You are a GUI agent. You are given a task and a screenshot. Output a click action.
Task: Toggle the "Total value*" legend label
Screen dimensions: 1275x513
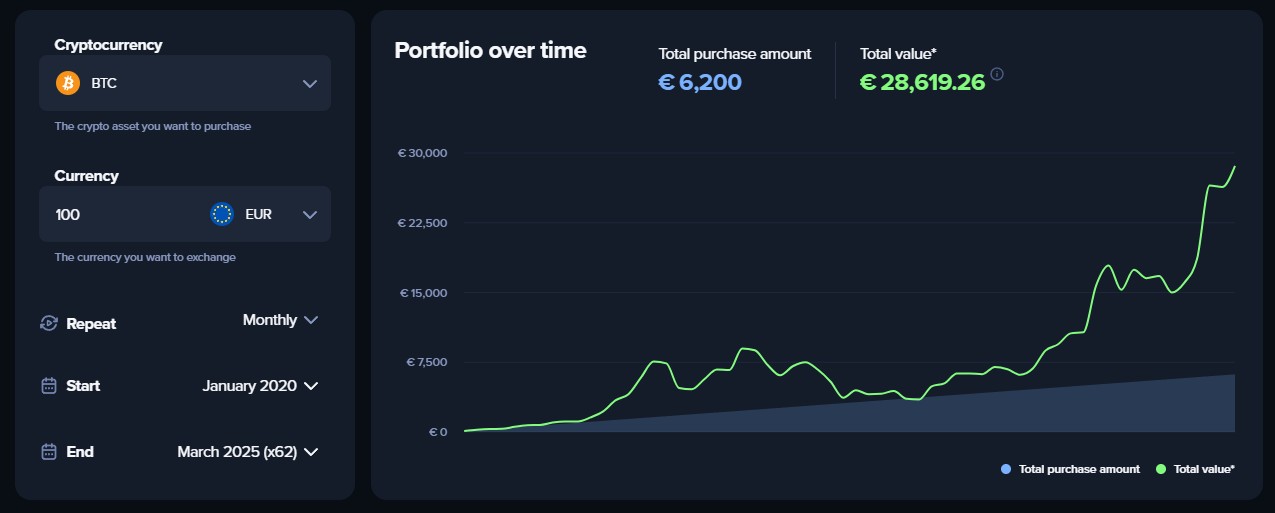point(1204,469)
